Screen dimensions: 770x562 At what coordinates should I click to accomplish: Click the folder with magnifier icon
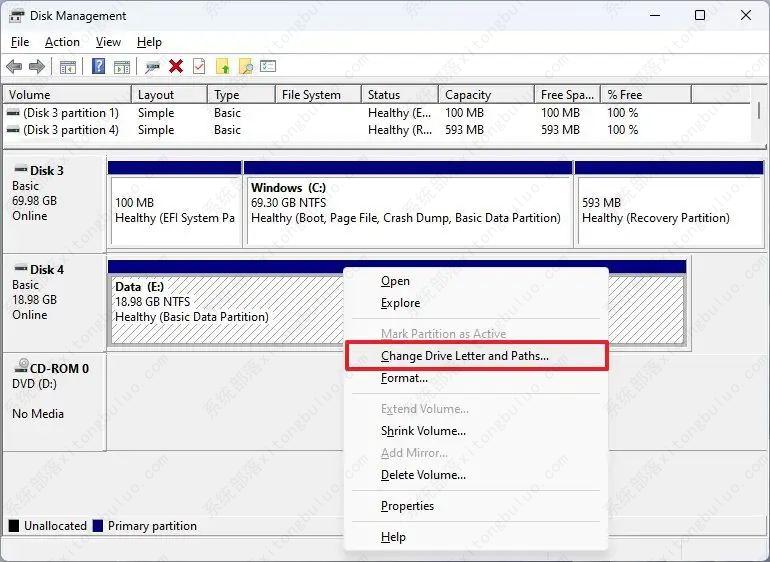245,67
